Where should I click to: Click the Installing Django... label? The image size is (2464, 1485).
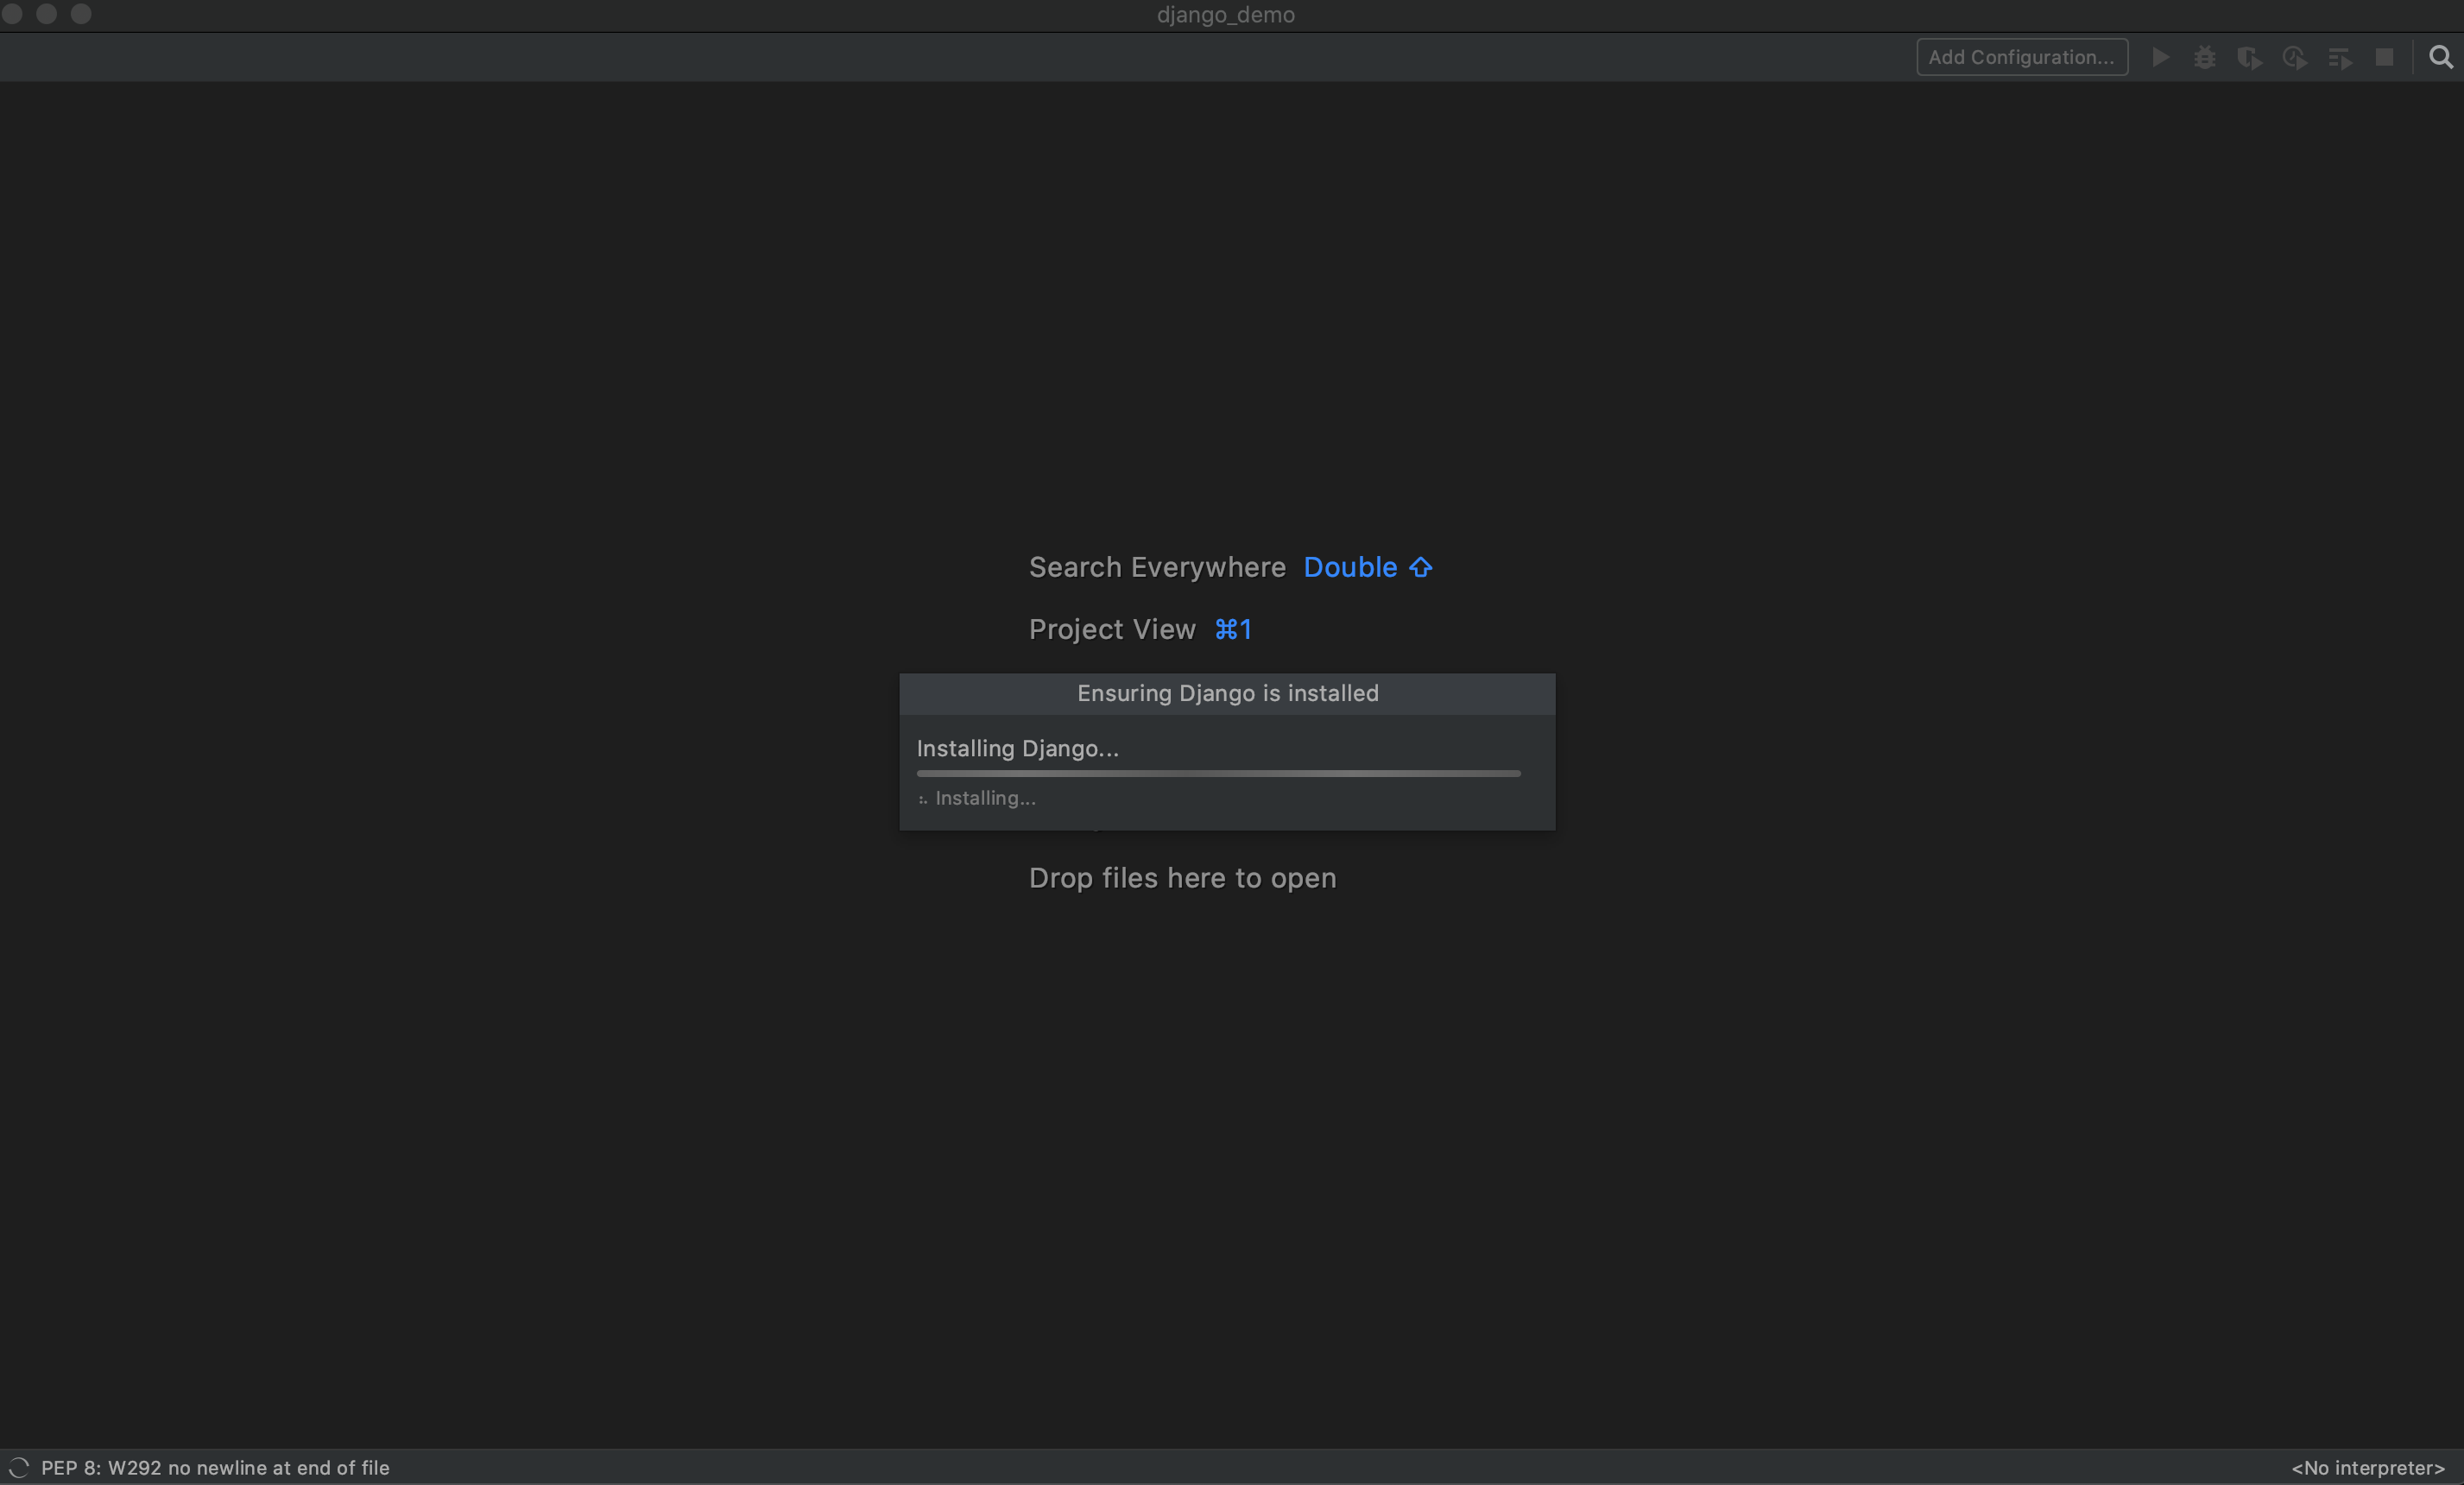point(1017,748)
